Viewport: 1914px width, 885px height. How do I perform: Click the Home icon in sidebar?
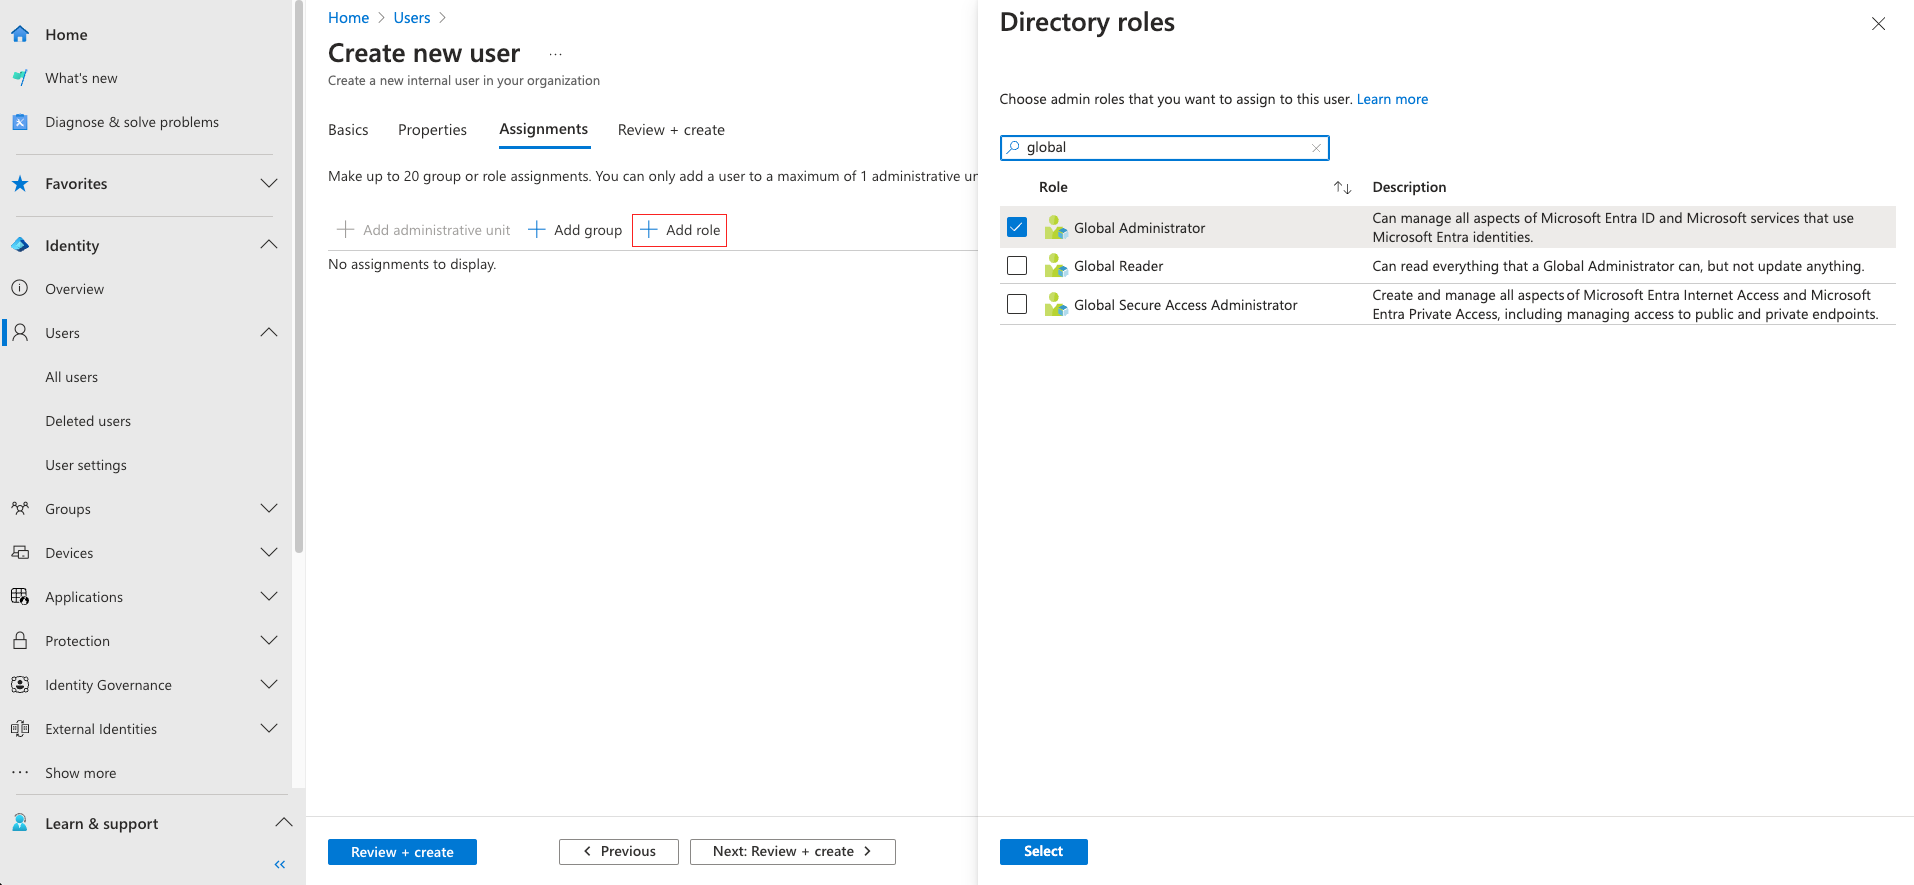pos(20,34)
